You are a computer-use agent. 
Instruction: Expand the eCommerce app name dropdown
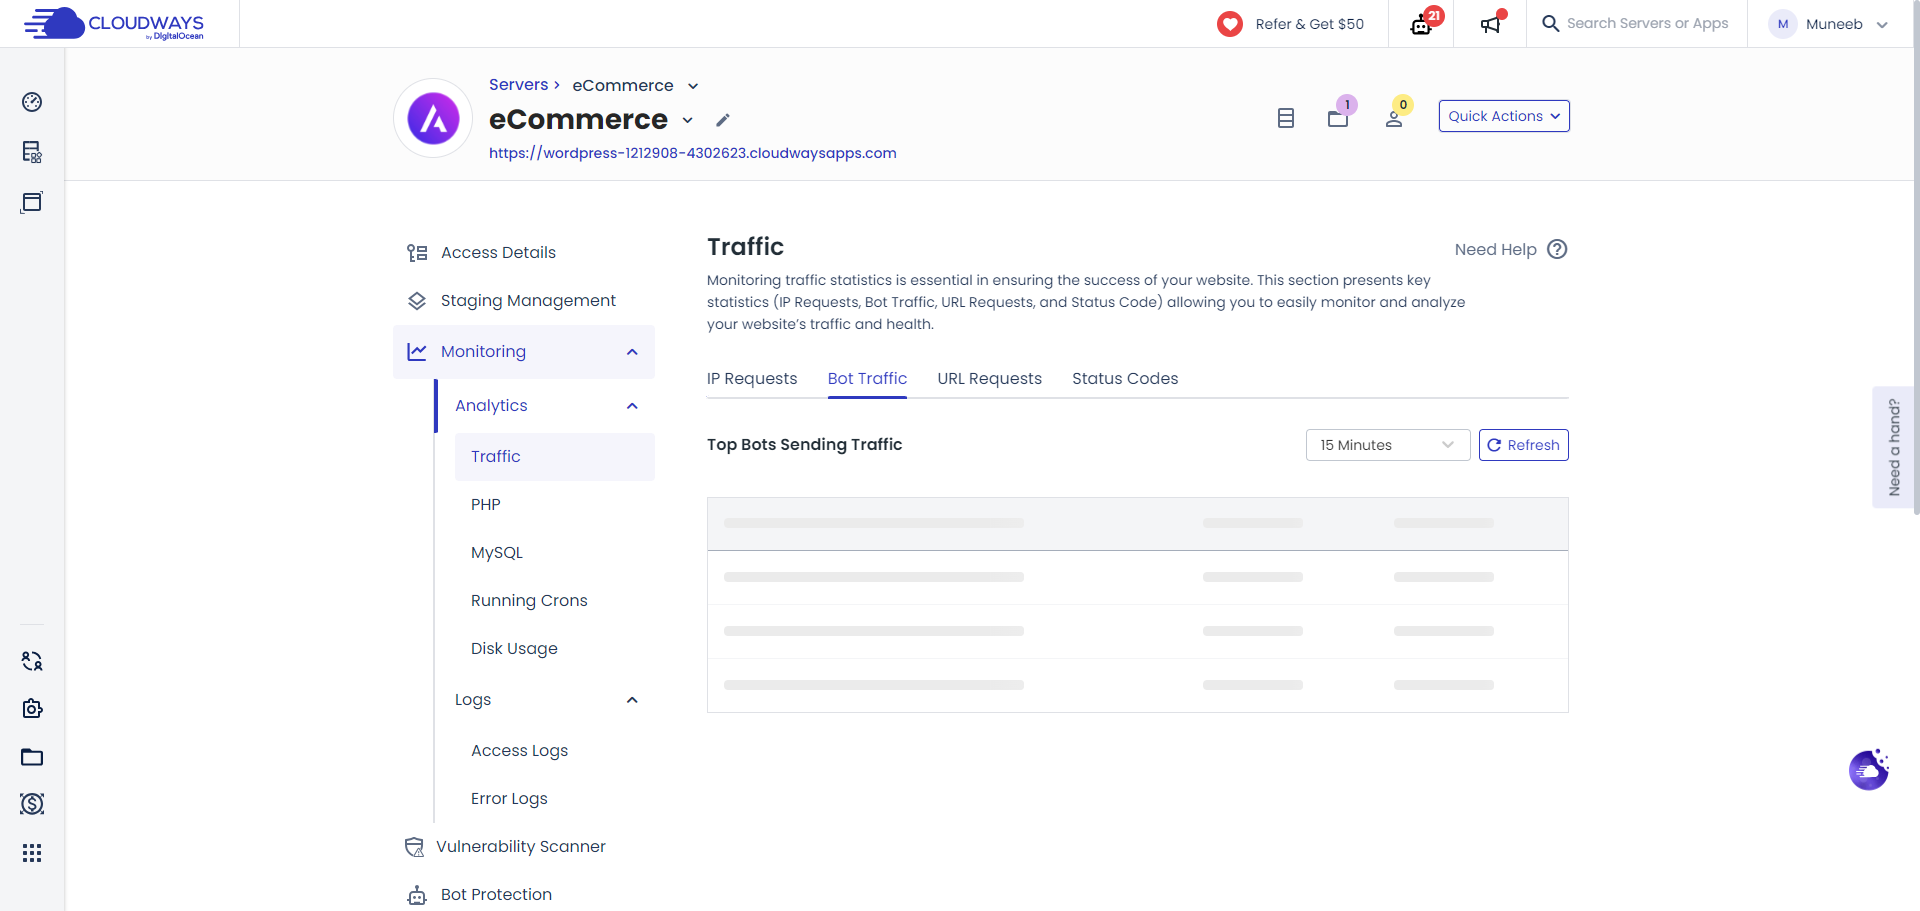click(x=687, y=121)
